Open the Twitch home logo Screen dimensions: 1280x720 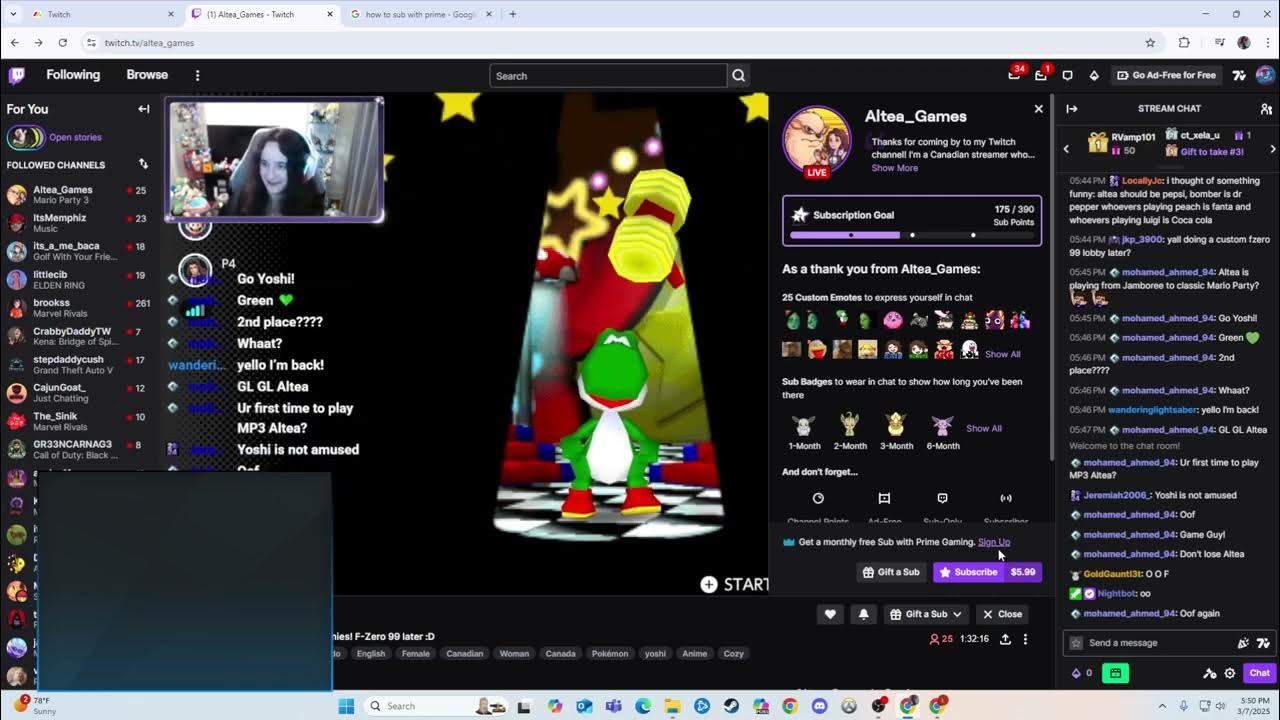click(17, 75)
